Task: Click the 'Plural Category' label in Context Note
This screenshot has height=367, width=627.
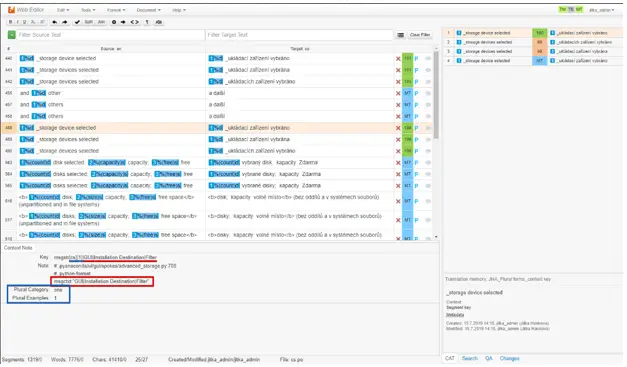Action: click(31, 290)
